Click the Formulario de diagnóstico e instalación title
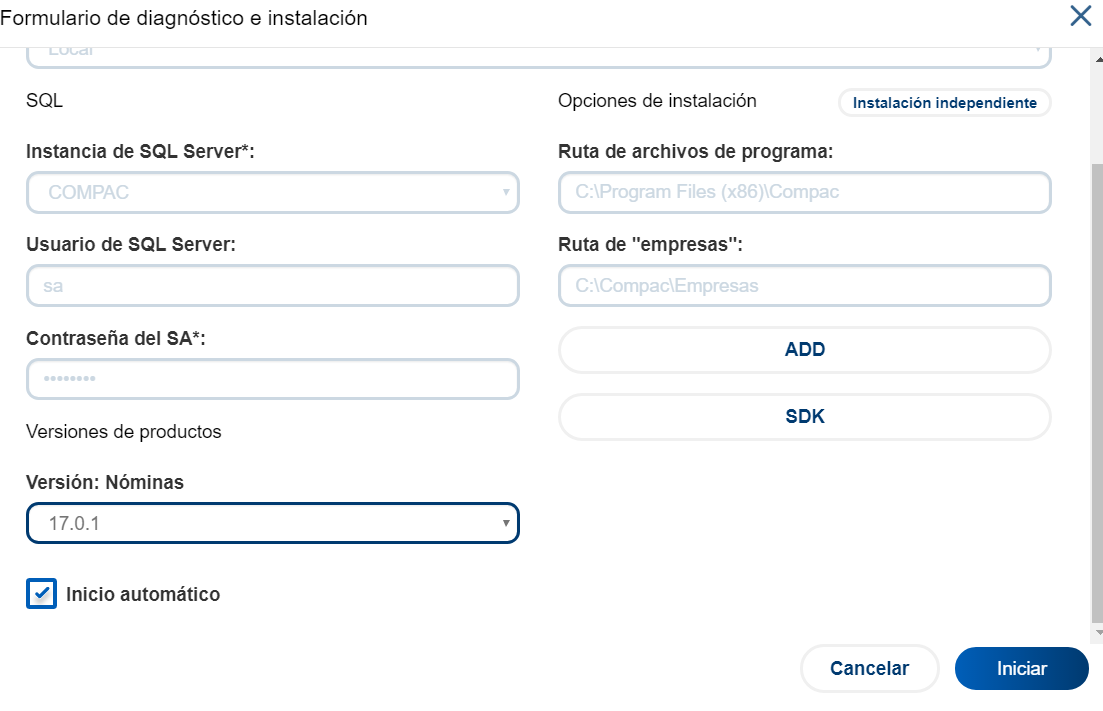1103x711 pixels. click(x=184, y=18)
